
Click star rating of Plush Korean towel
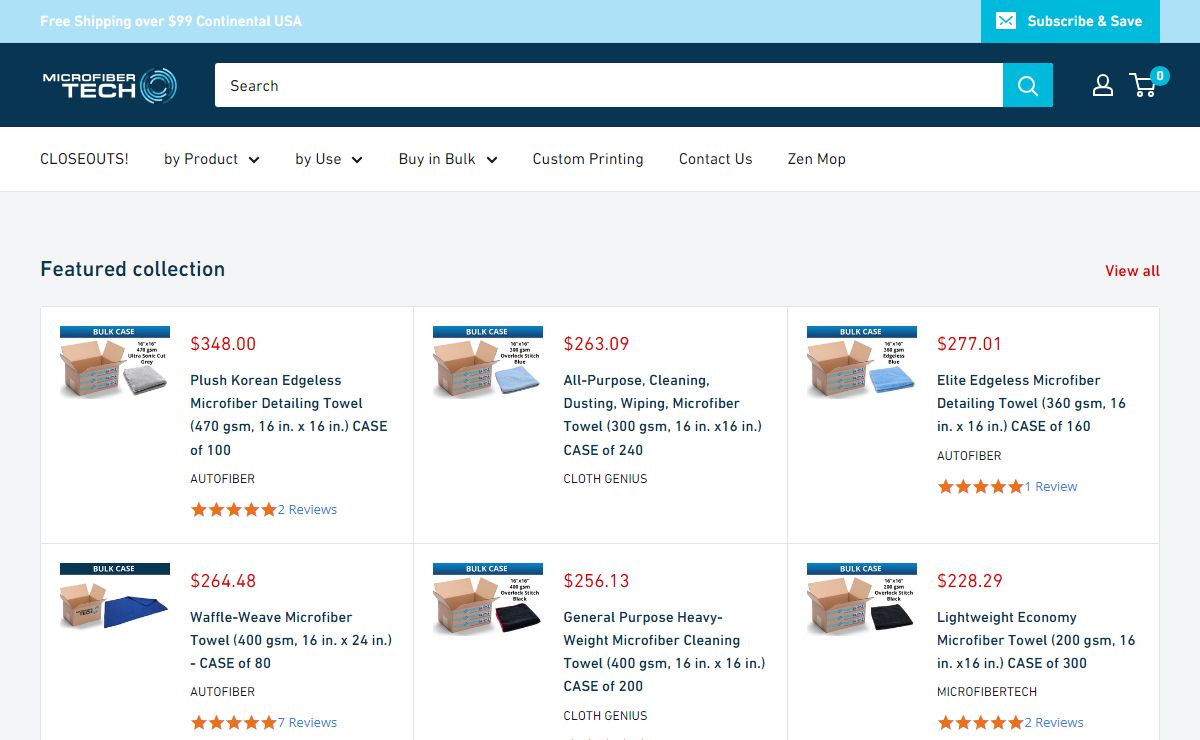[234, 510]
